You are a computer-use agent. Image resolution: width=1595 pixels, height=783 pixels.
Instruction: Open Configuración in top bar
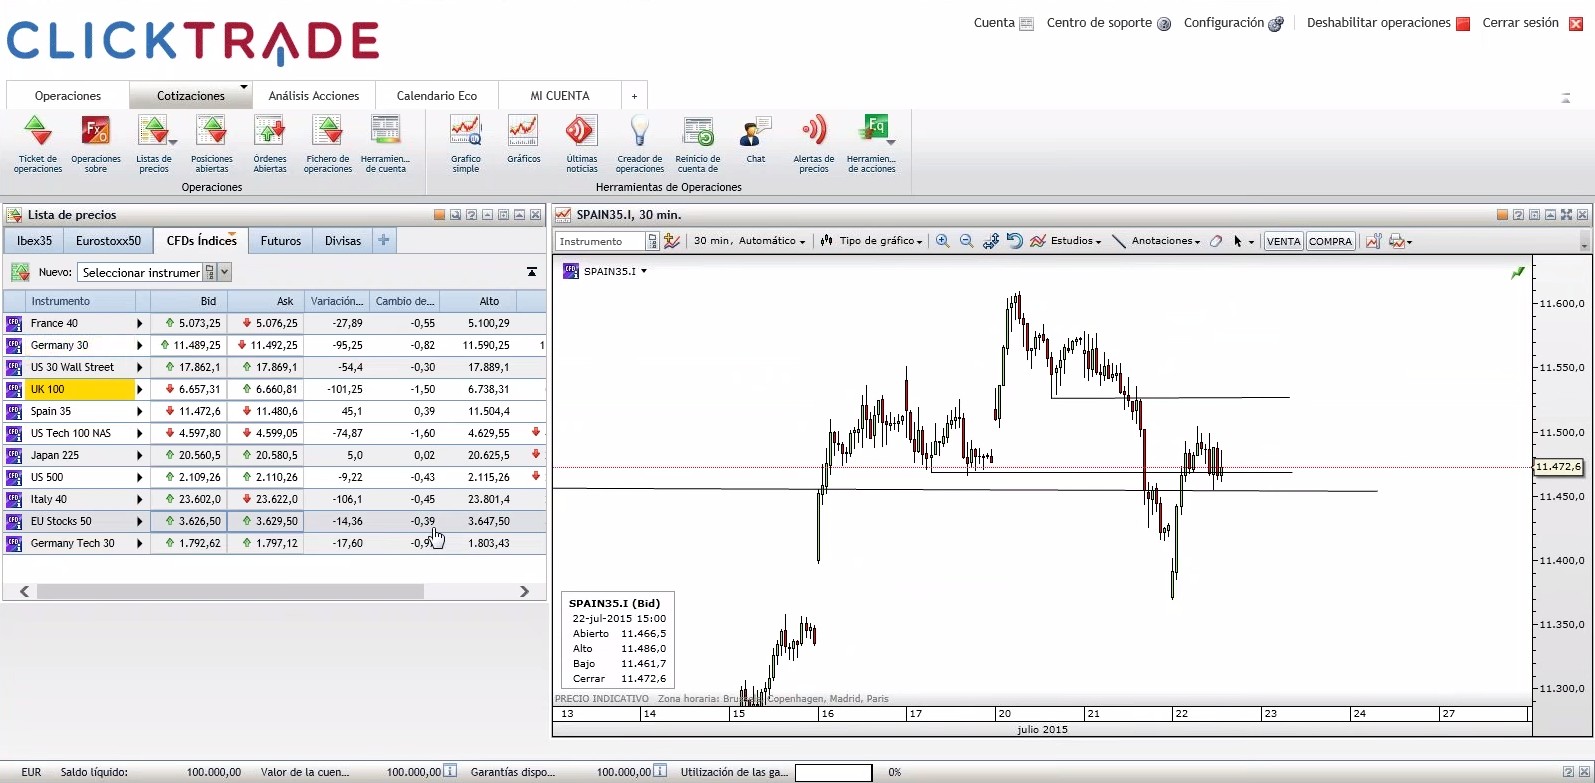pos(1233,23)
